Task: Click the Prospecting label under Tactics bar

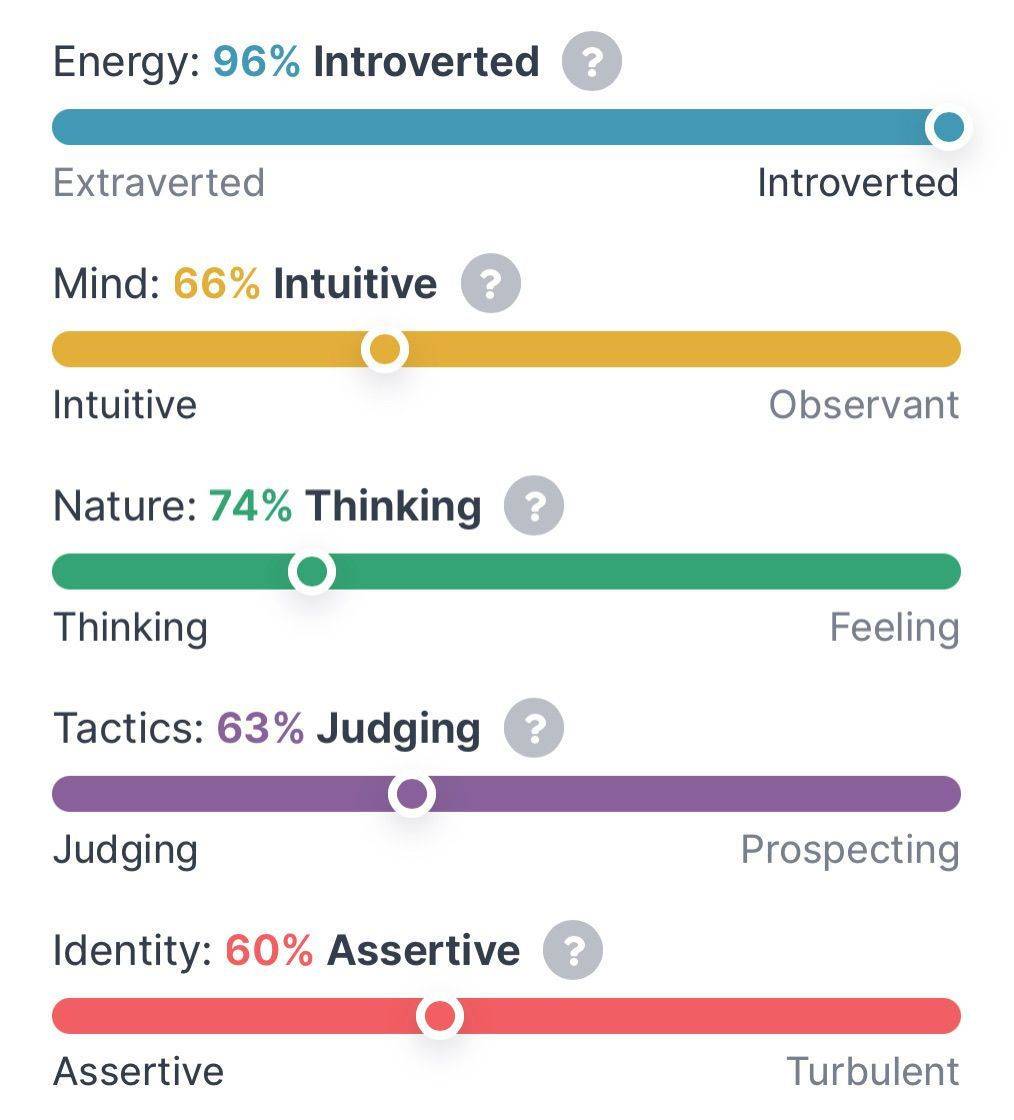Action: (x=850, y=851)
